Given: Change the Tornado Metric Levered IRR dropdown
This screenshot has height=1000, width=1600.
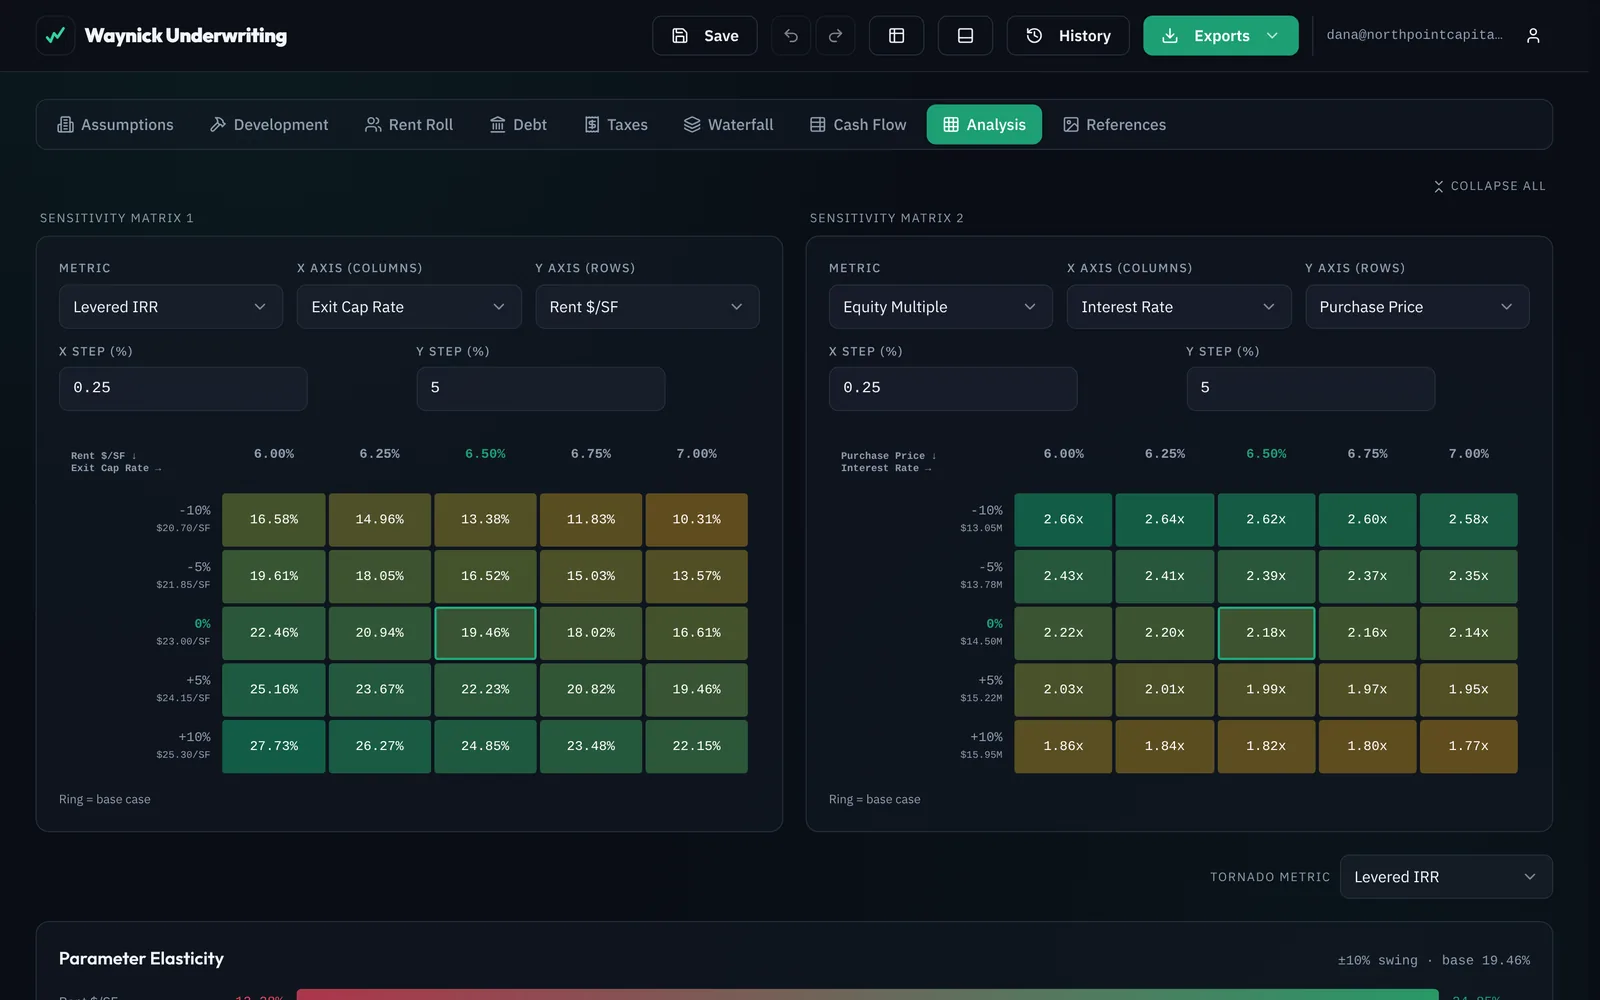Looking at the screenshot, I should [x=1446, y=877].
